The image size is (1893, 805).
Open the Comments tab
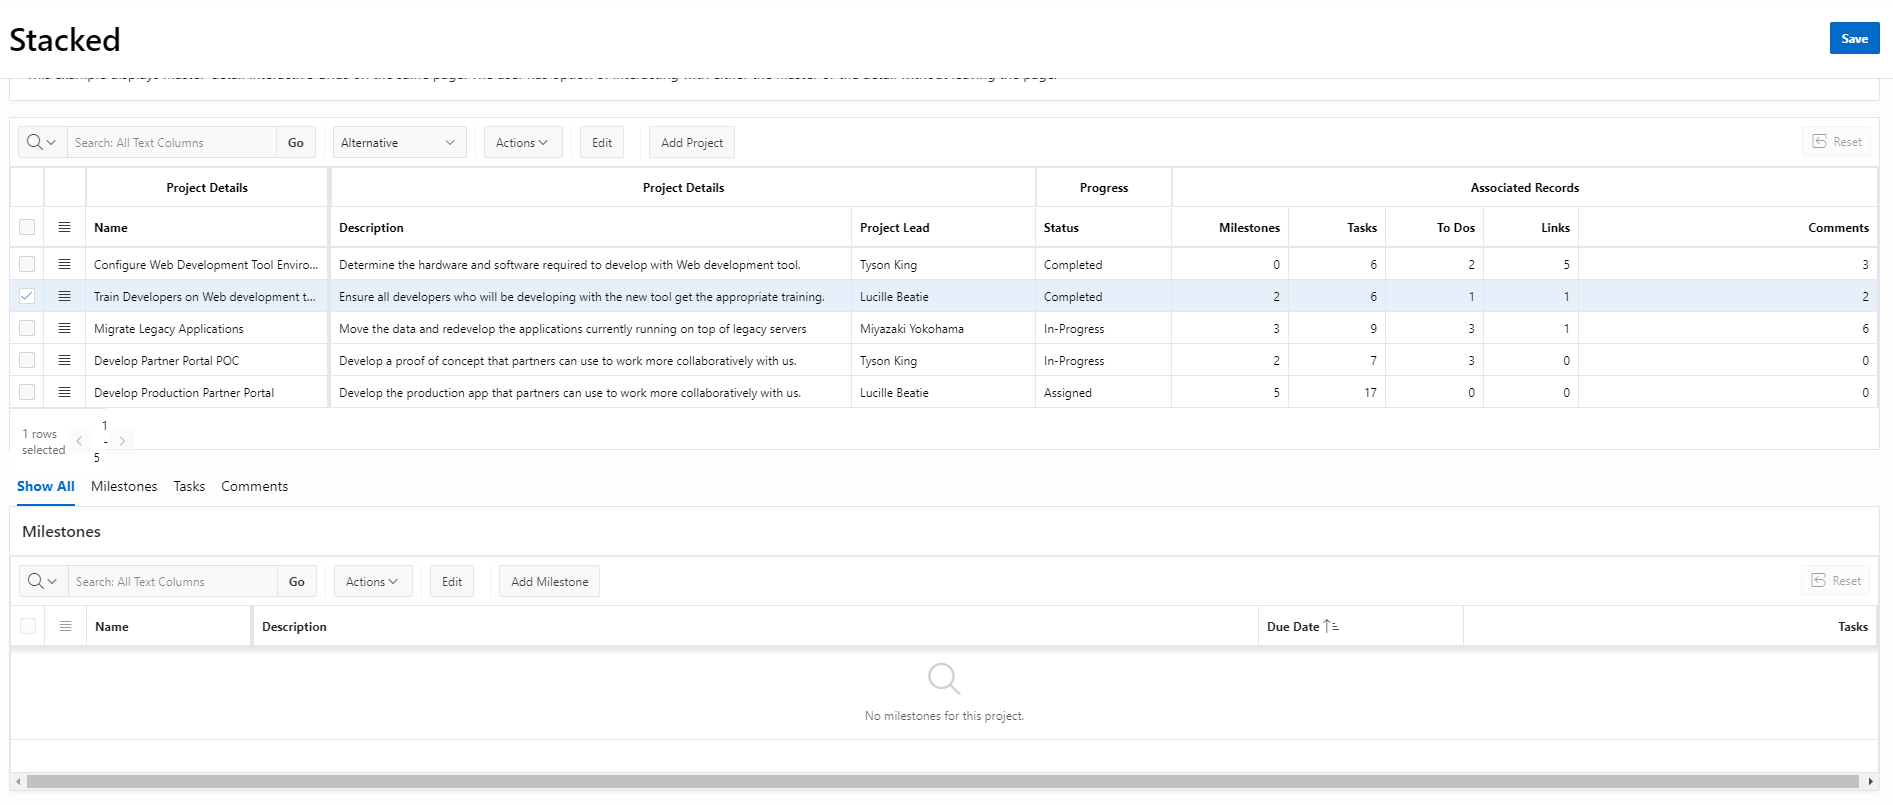pos(255,486)
